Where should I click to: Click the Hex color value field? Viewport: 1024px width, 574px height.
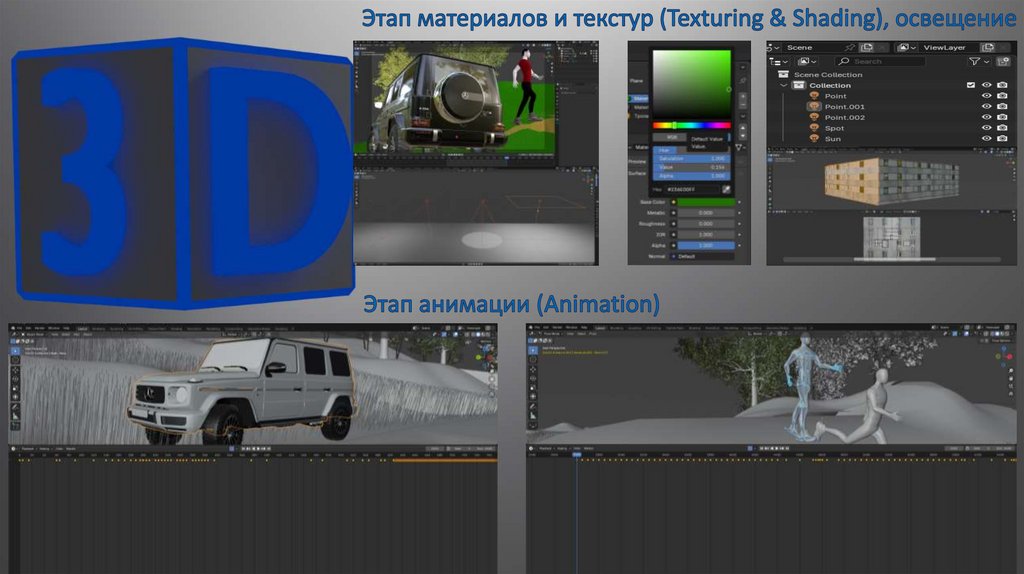[x=692, y=189]
